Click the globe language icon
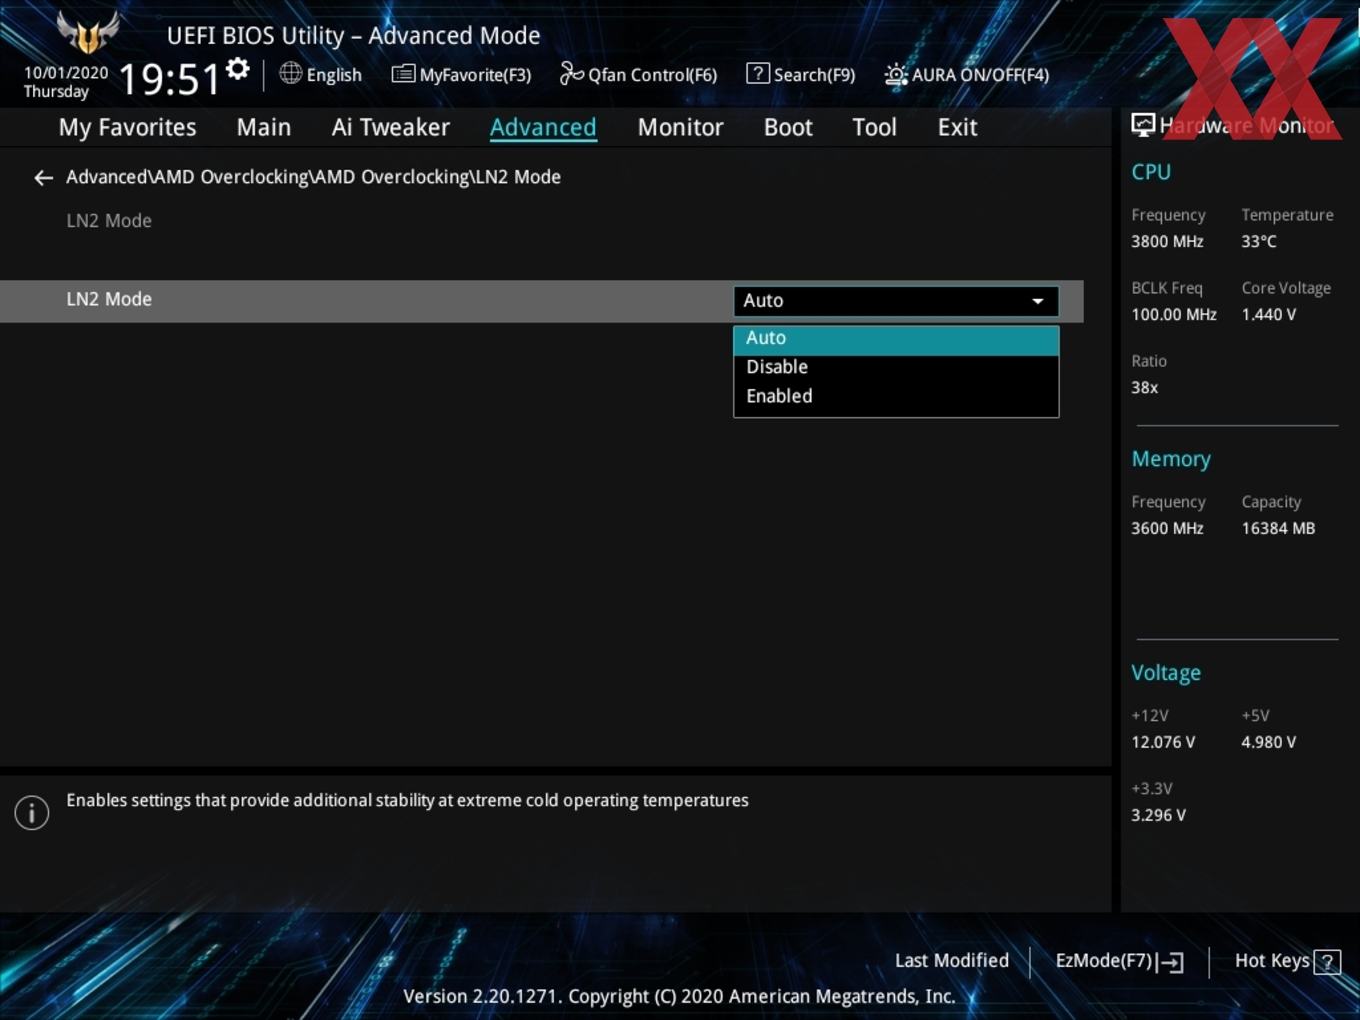The width and height of the screenshot is (1360, 1020). (290, 73)
